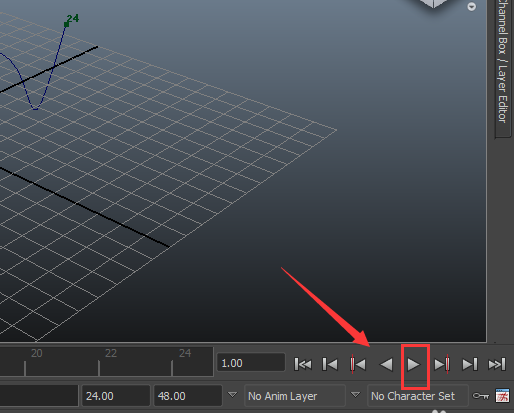Play animation backwards
The width and height of the screenshot is (514, 413).
coord(386,364)
